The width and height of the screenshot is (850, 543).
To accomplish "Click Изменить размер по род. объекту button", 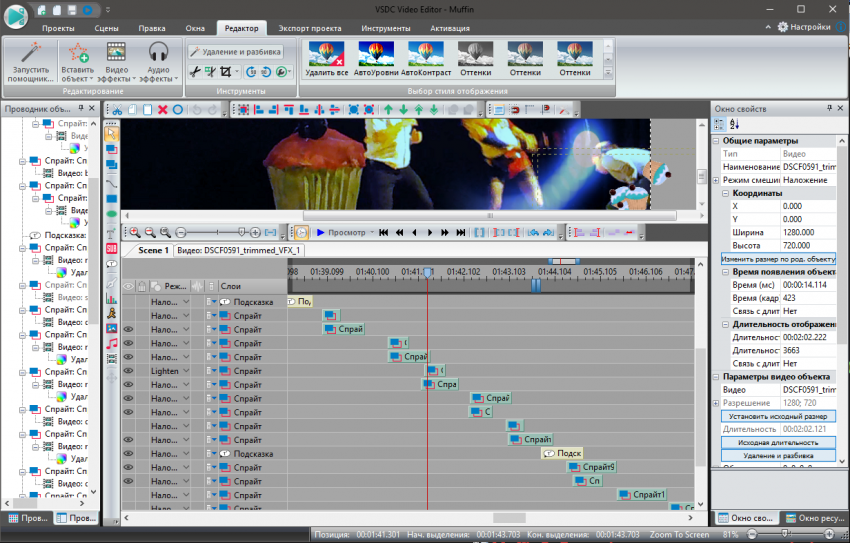I will coord(778,259).
